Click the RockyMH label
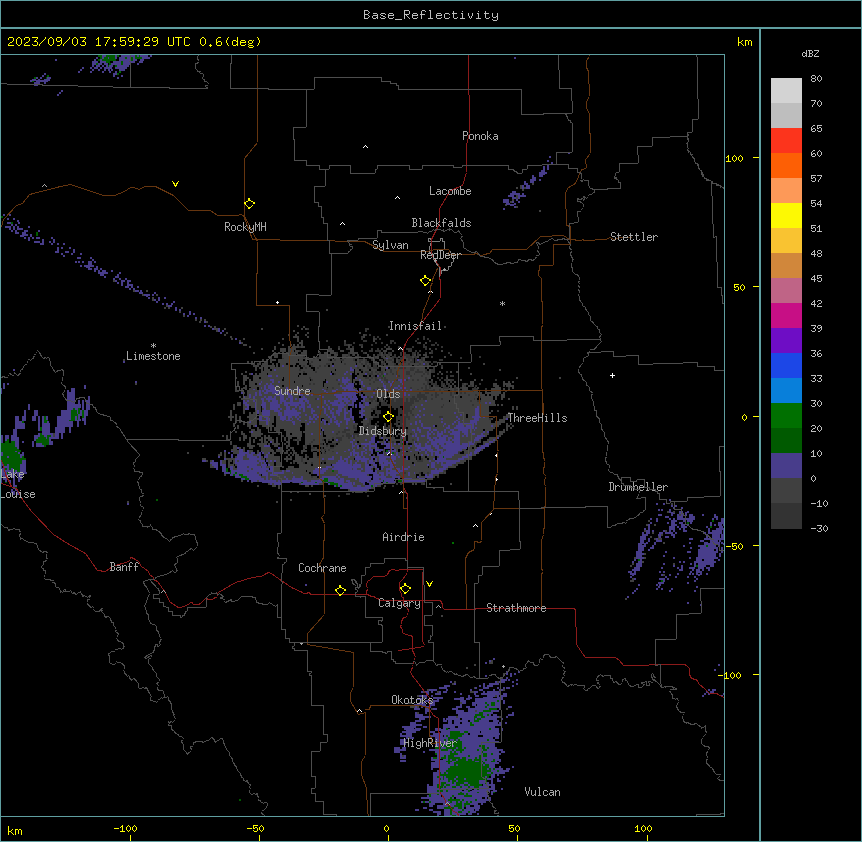The image size is (862, 842). [245, 227]
